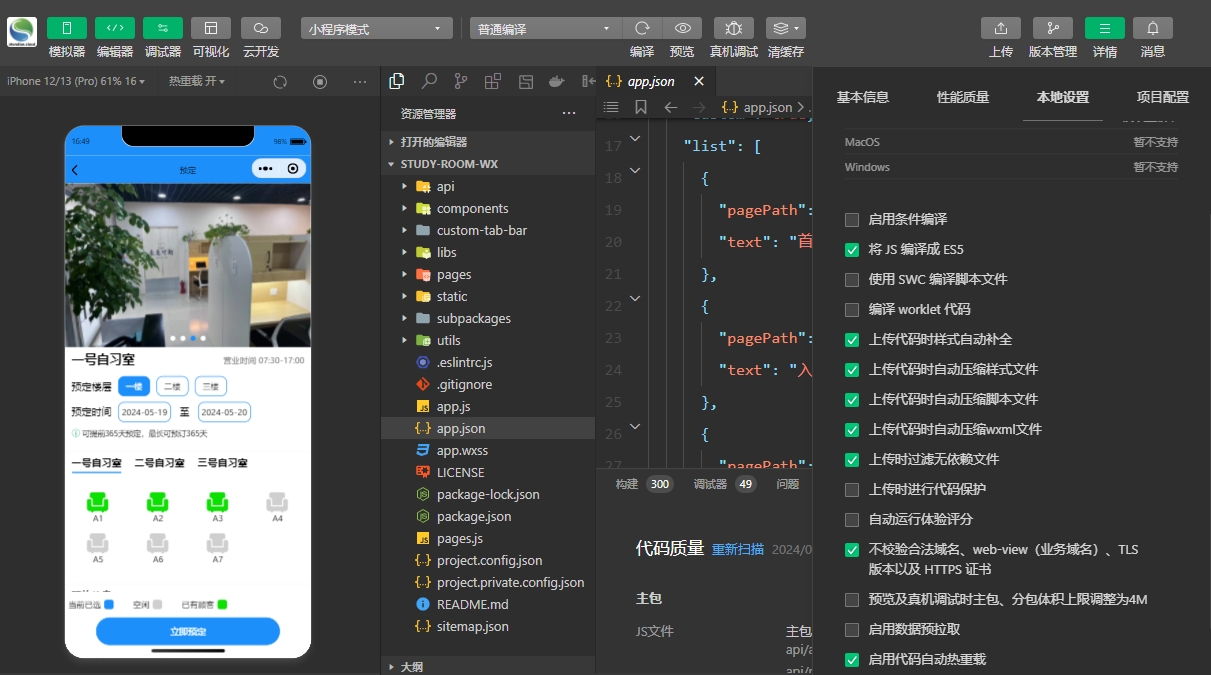Open search in the activity bar

click(x=429, y=81)
